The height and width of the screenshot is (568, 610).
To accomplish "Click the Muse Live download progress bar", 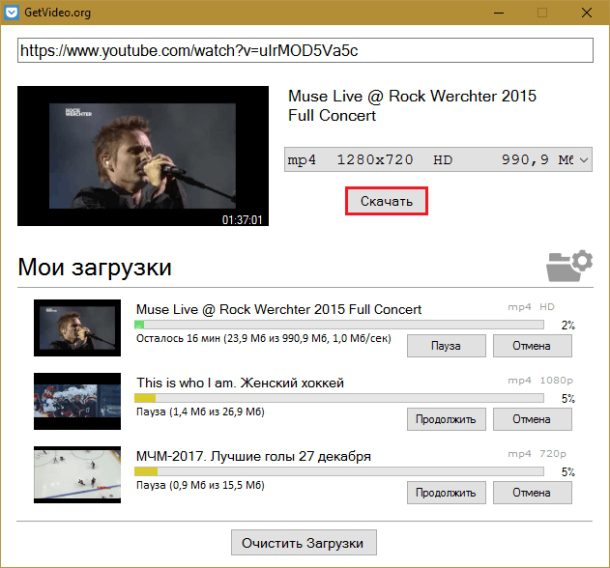I will (x=339, y=324).
